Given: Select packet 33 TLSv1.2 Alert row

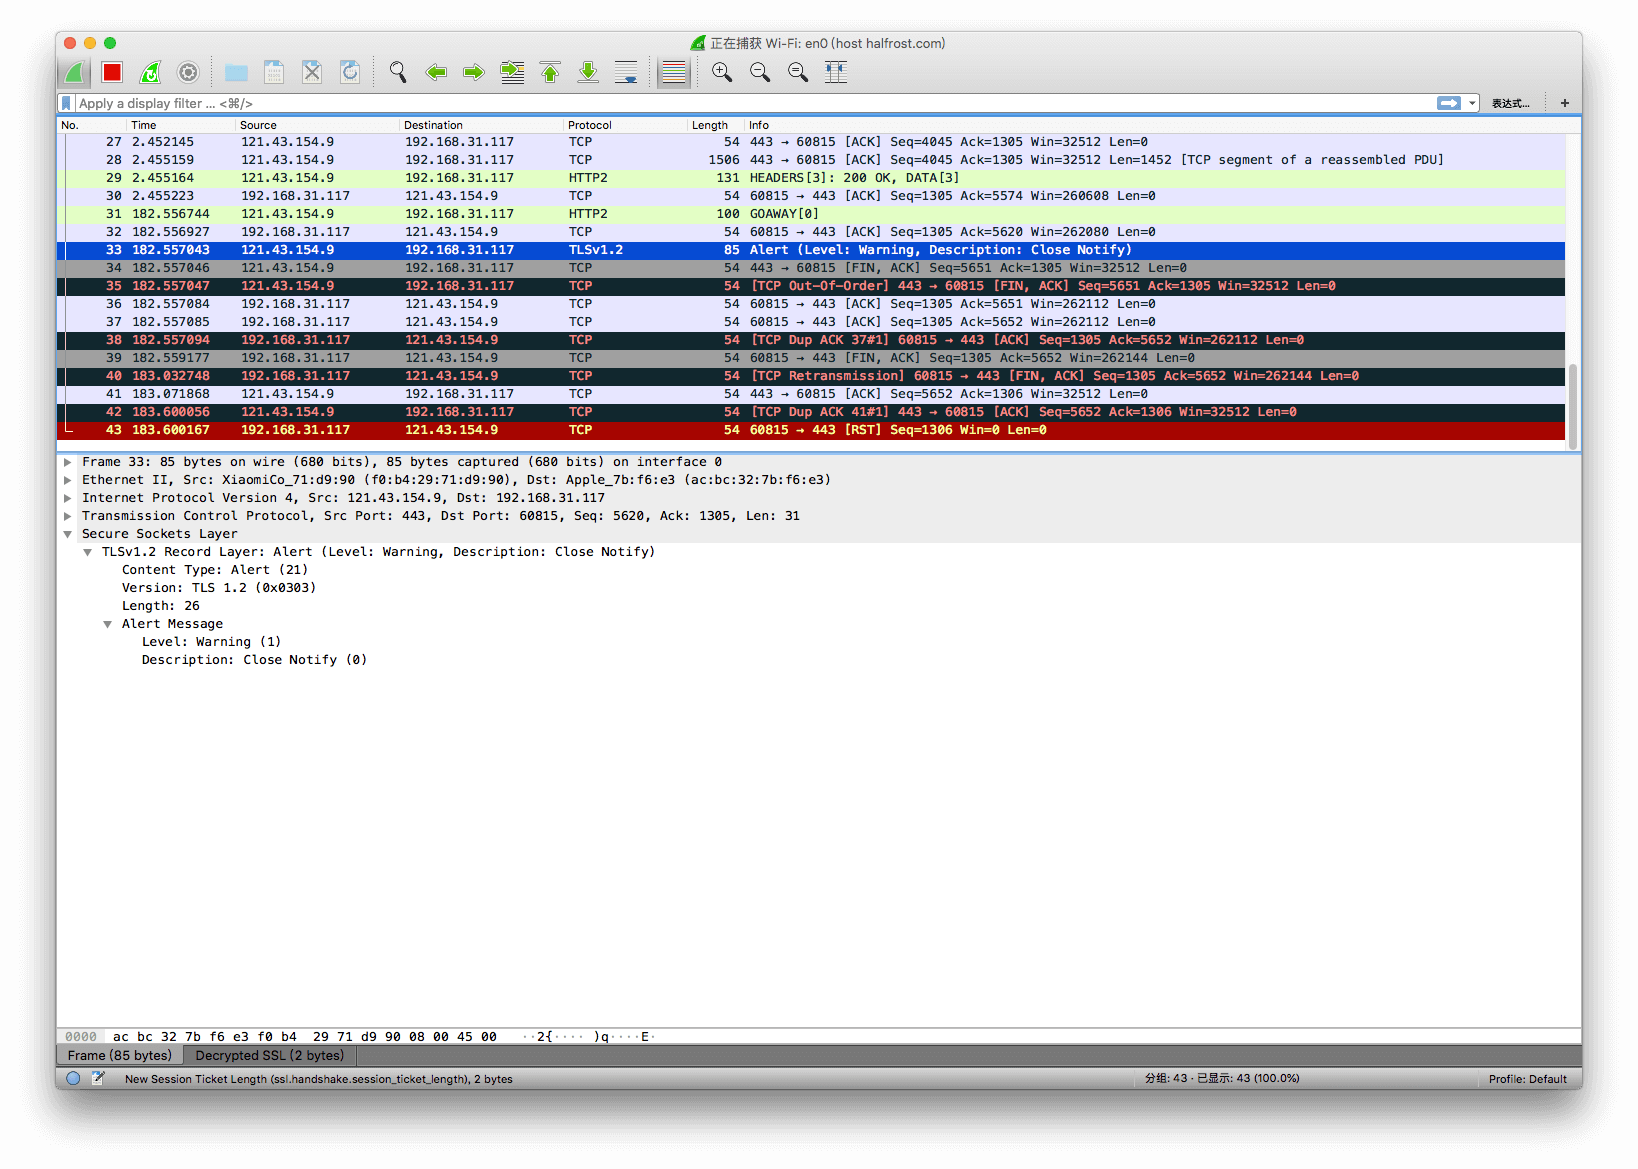Looking at the screenshot, I should coord(811,250).
